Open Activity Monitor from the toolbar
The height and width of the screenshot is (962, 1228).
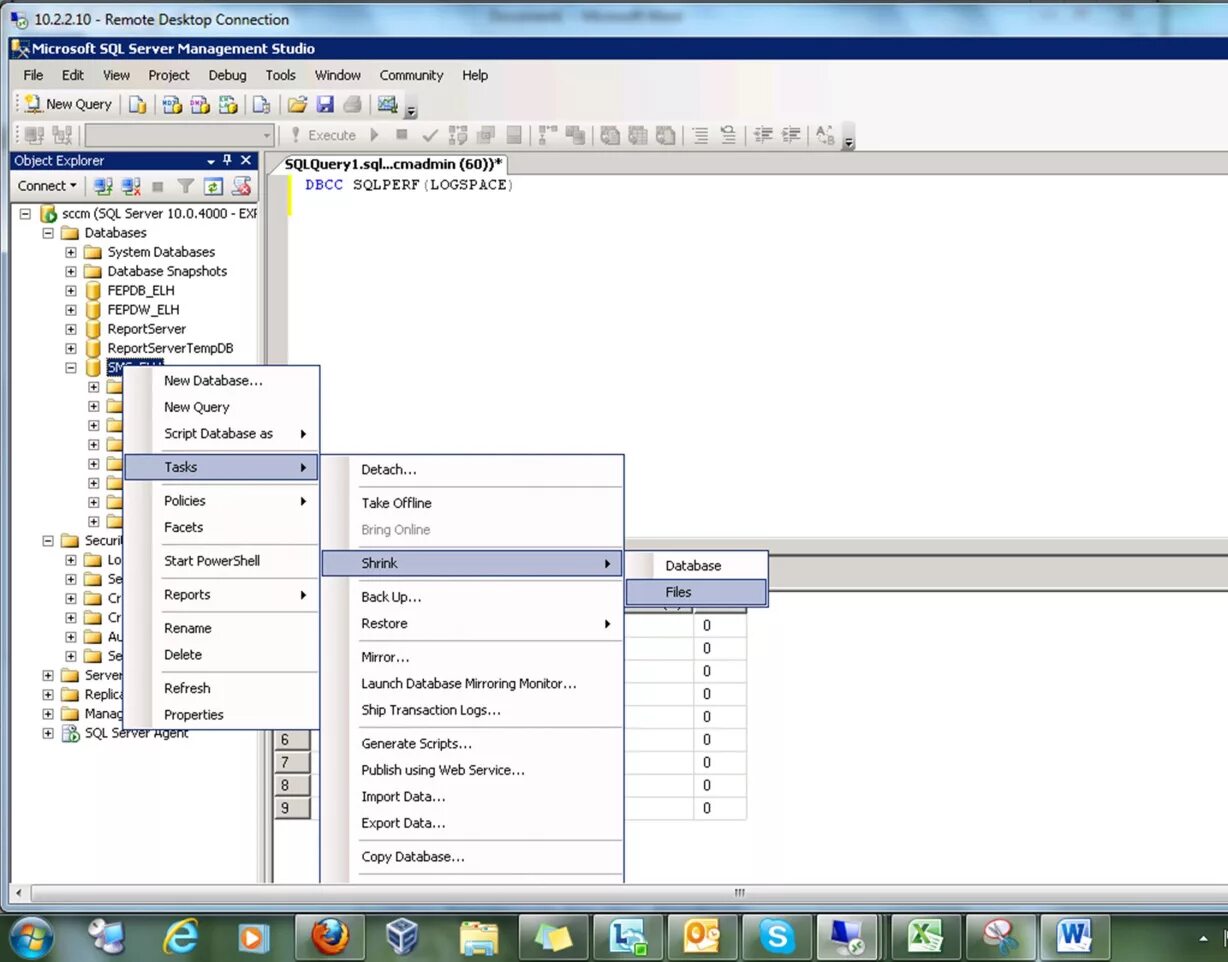(387, 104)
